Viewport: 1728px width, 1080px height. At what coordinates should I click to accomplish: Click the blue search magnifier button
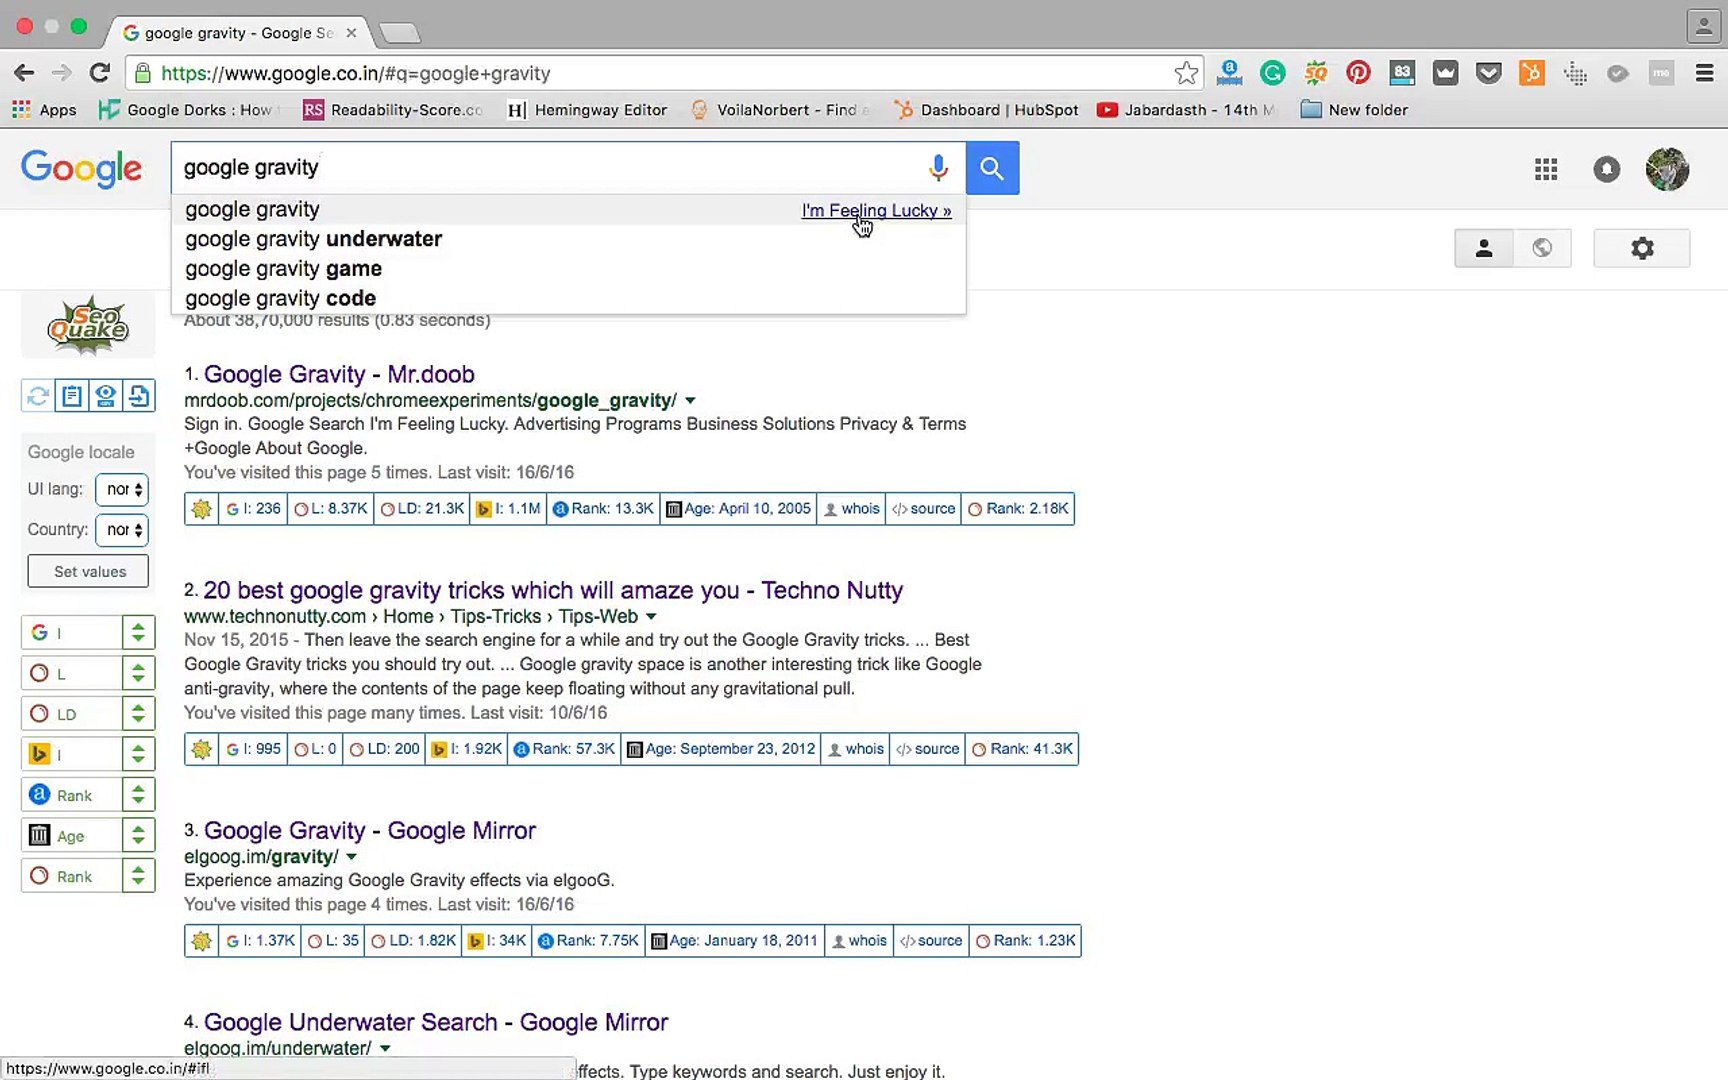[992, 168]
